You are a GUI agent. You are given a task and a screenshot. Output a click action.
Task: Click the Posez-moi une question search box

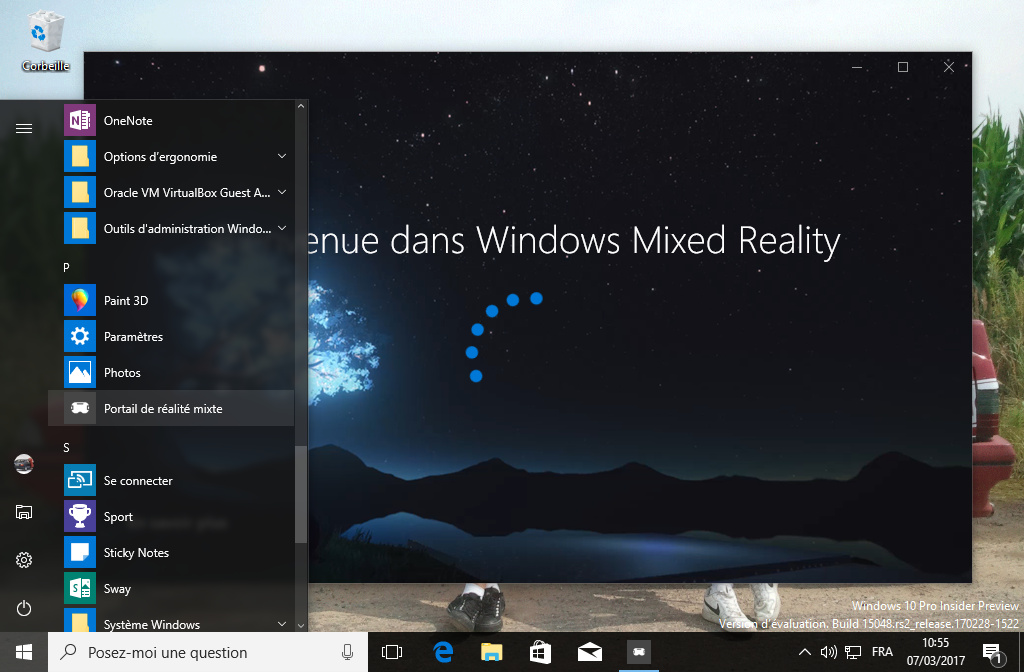[208, 652]
